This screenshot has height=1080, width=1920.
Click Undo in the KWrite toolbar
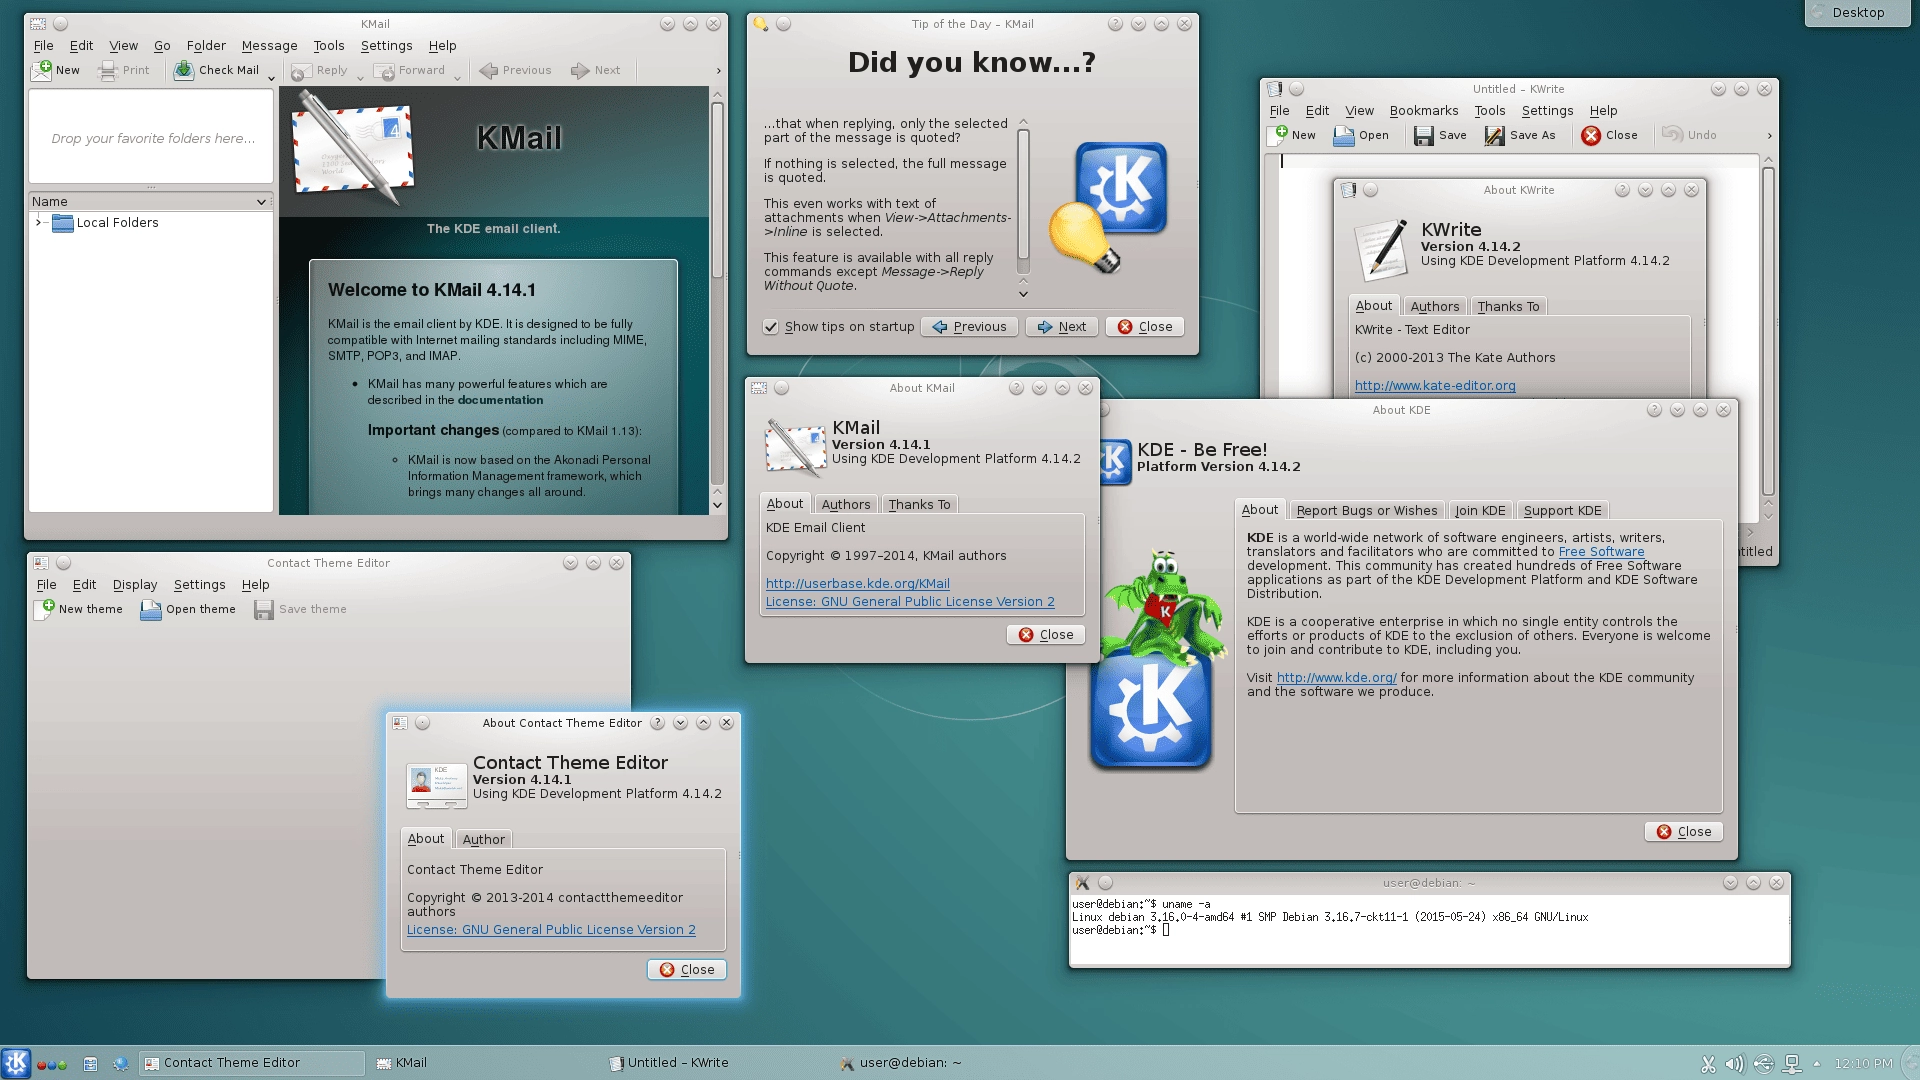click(x=1689, y=135)
